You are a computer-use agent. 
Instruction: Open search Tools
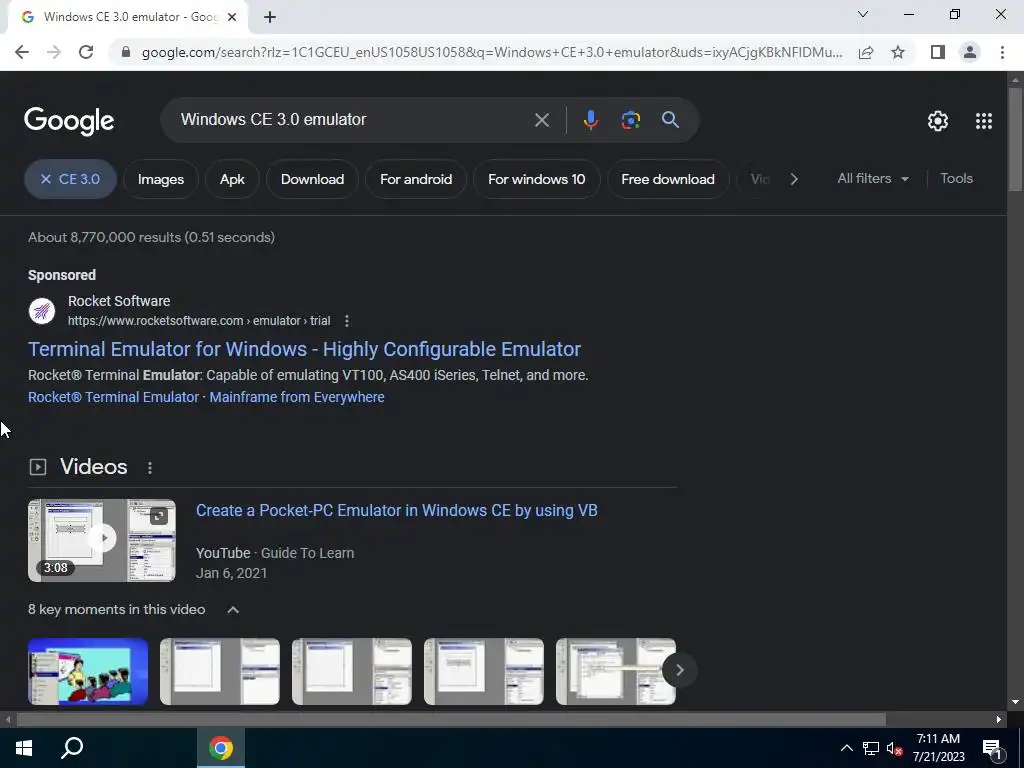(956, 178)
